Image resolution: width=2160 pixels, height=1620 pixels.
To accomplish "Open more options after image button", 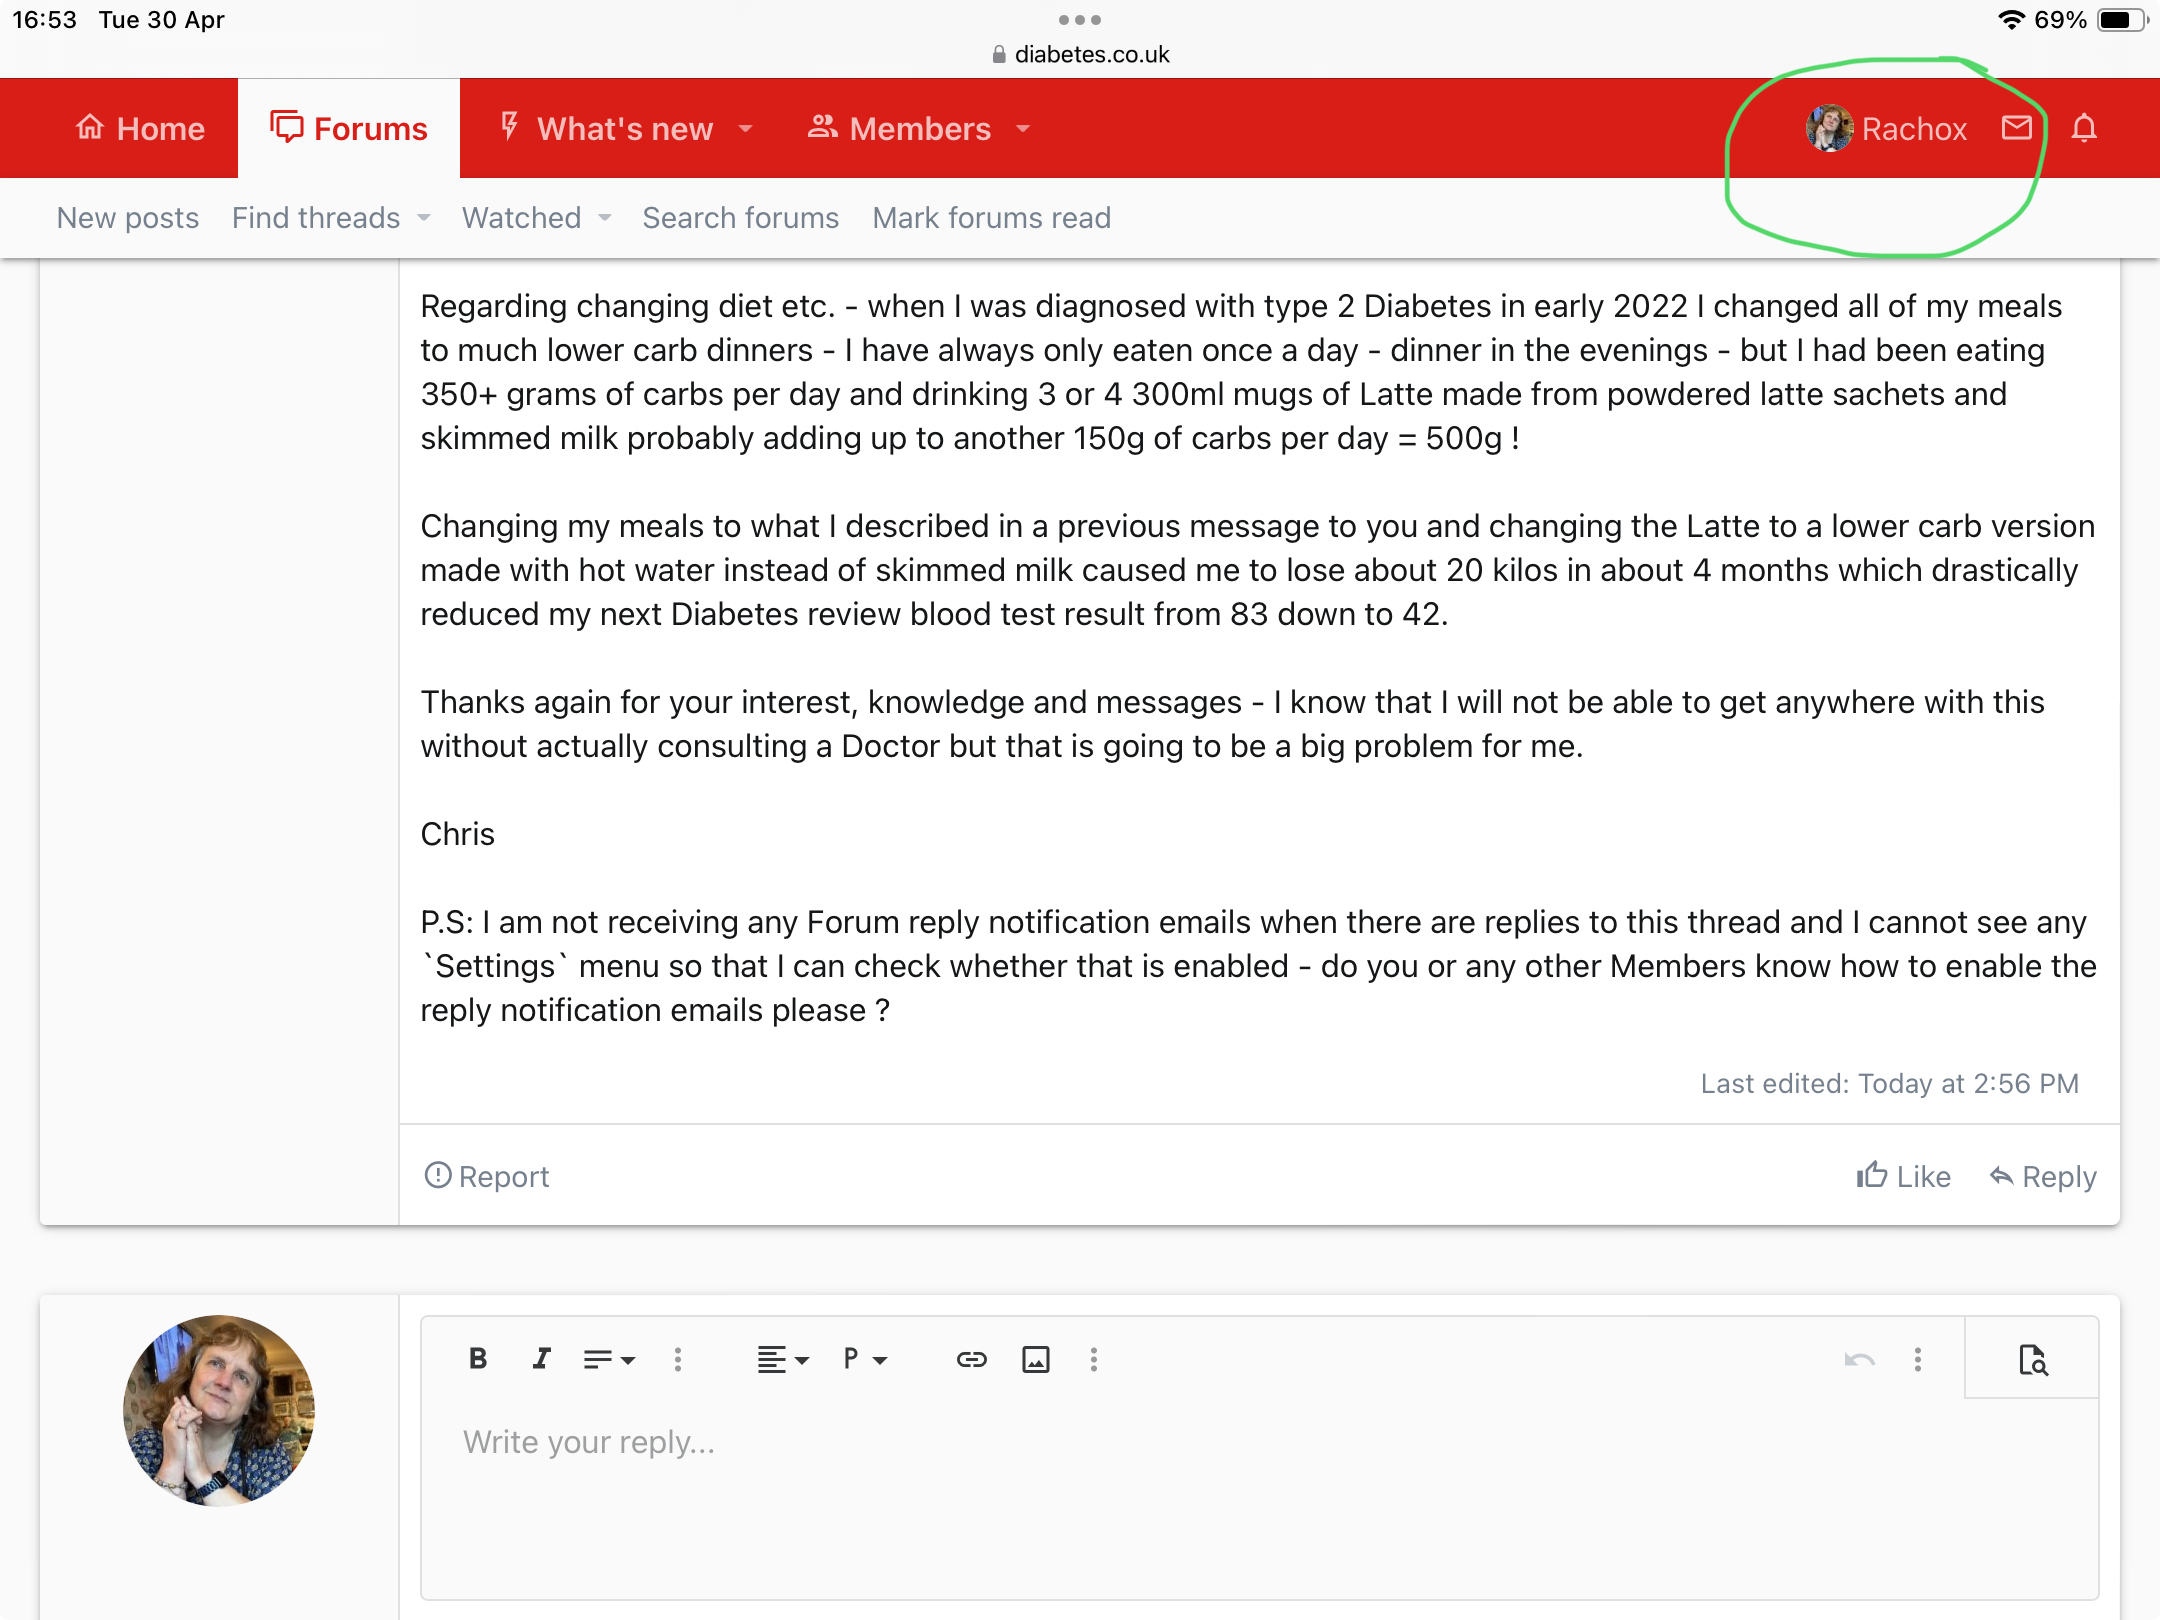I will click(x=1094, y=1359).
